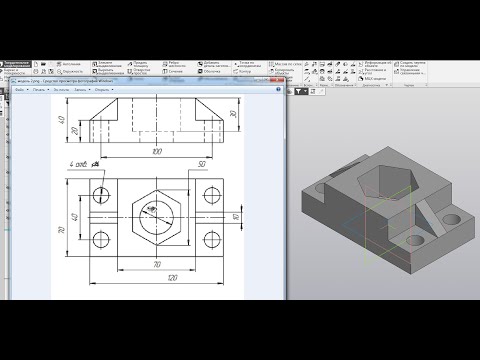Select Копировать объекты tool
The width and height of the screenshot is (480, 360).
tap(282, 71)
